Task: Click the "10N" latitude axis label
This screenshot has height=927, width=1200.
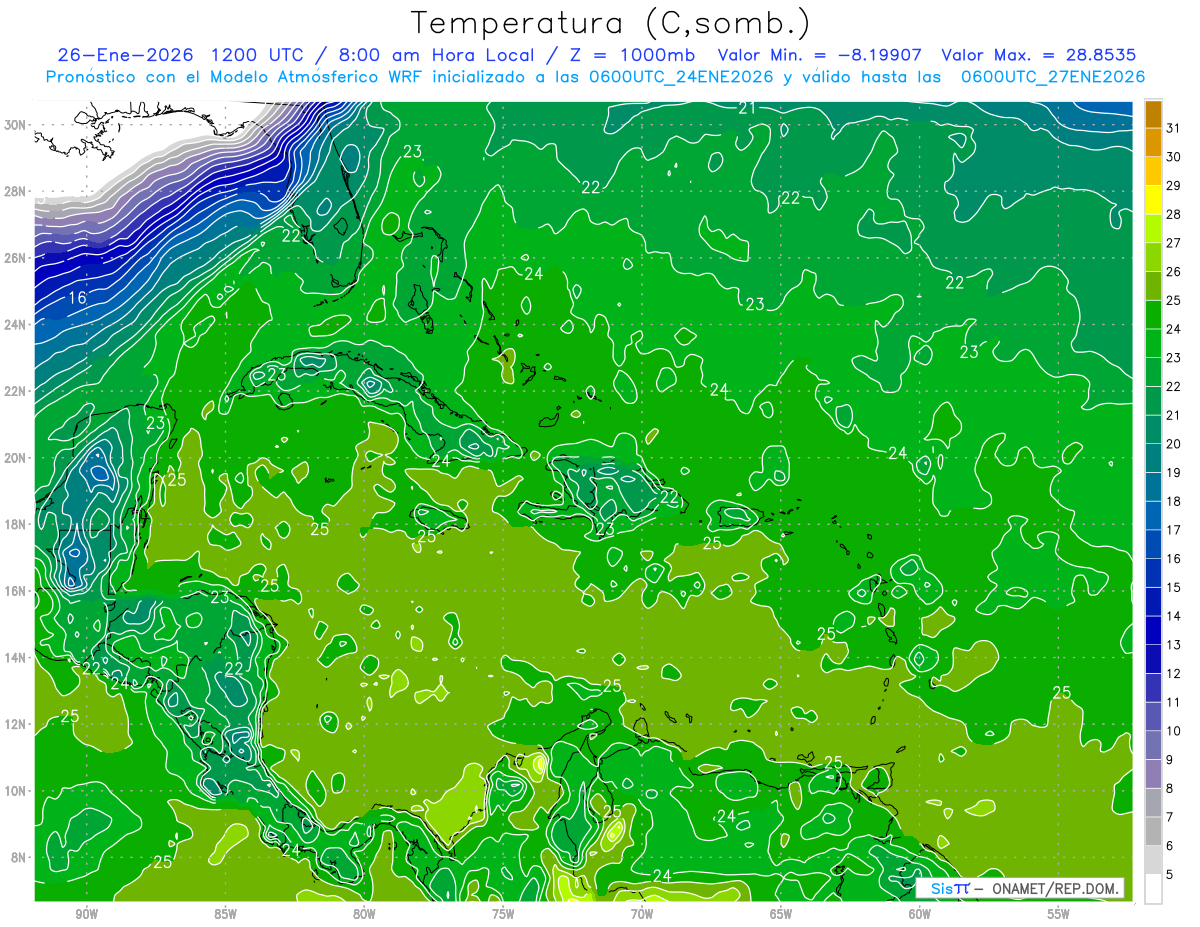Action: (x=17, y=791)
